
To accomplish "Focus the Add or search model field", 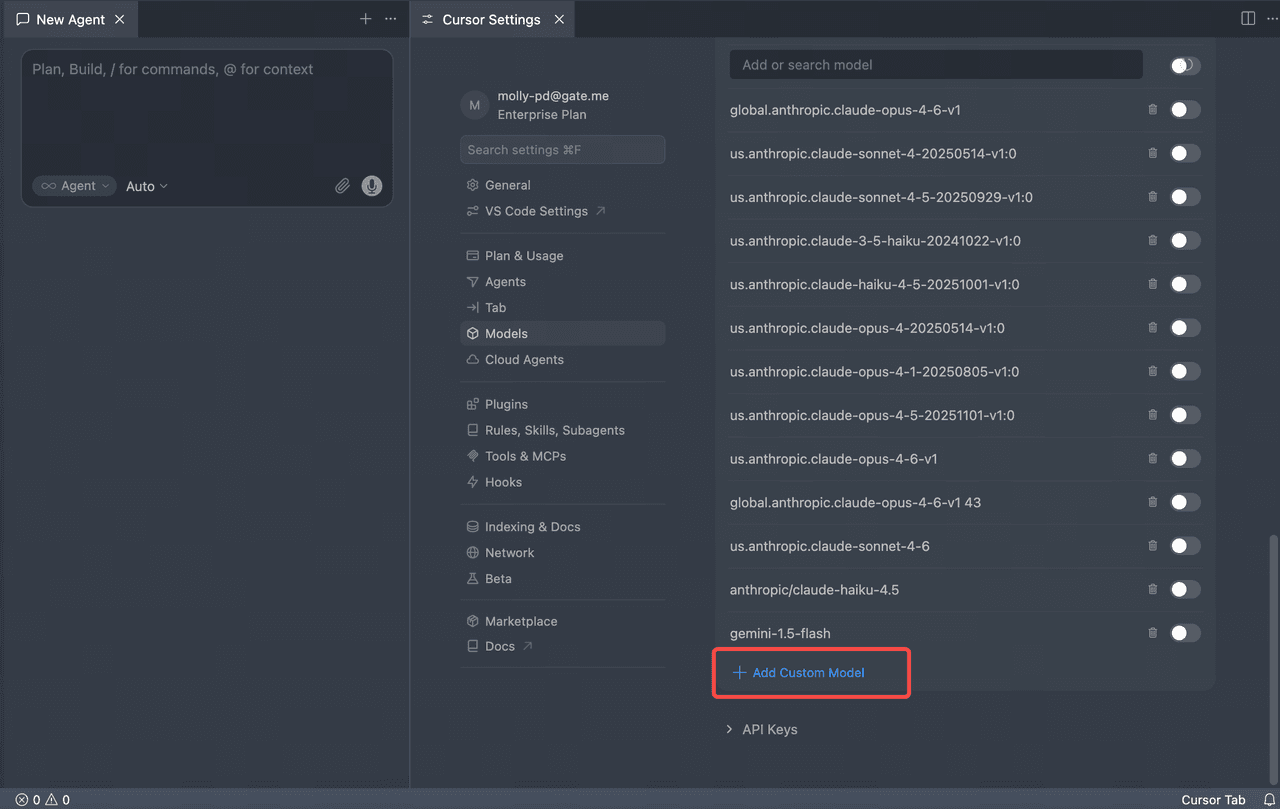I will tap(936, 65).
